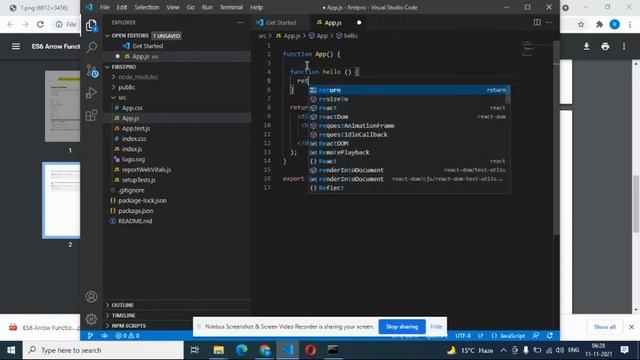The image size is (640, 360).
Task: Click the browser download icon in PDF viewer
Action: [x=587, y=47]
